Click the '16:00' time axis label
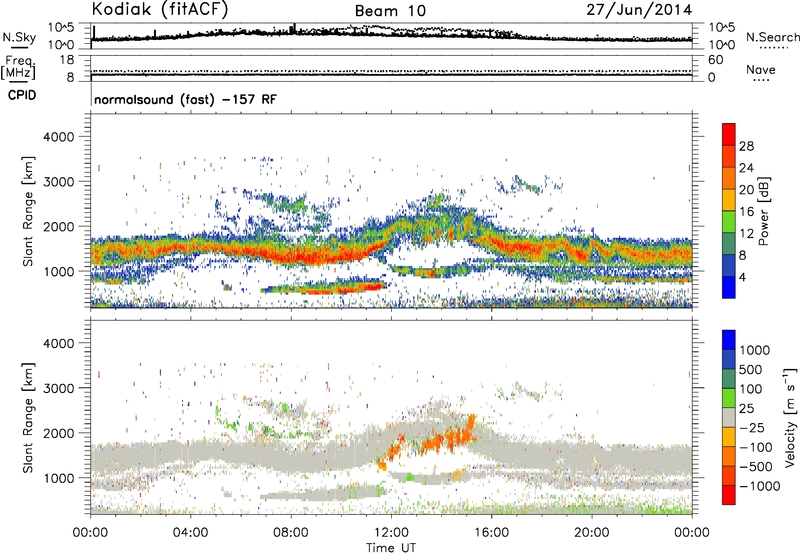The height and width of the screenshot is (554, 800). coord(491,533)
